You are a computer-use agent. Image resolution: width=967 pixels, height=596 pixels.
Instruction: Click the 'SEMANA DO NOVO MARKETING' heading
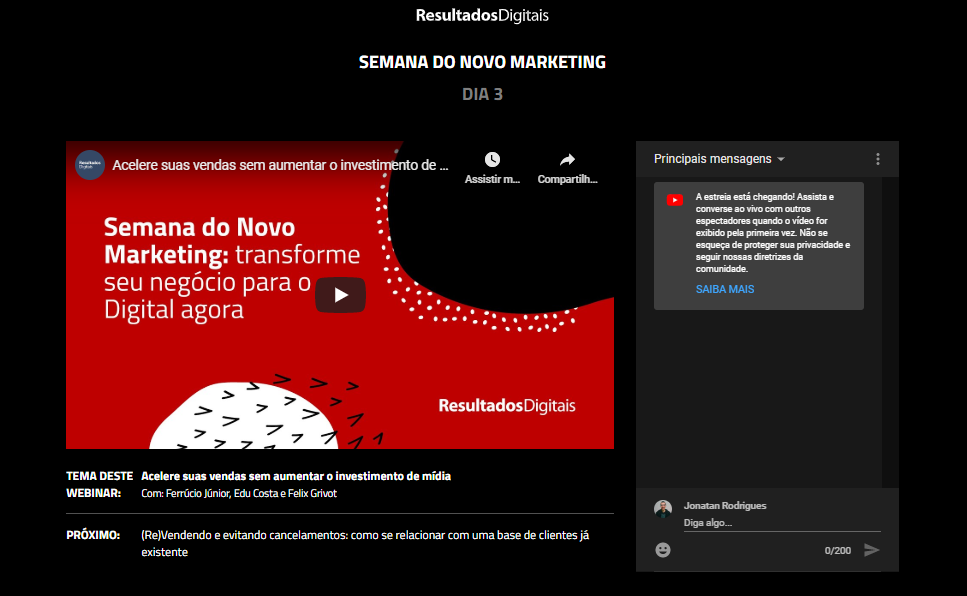tap(482, 62)
